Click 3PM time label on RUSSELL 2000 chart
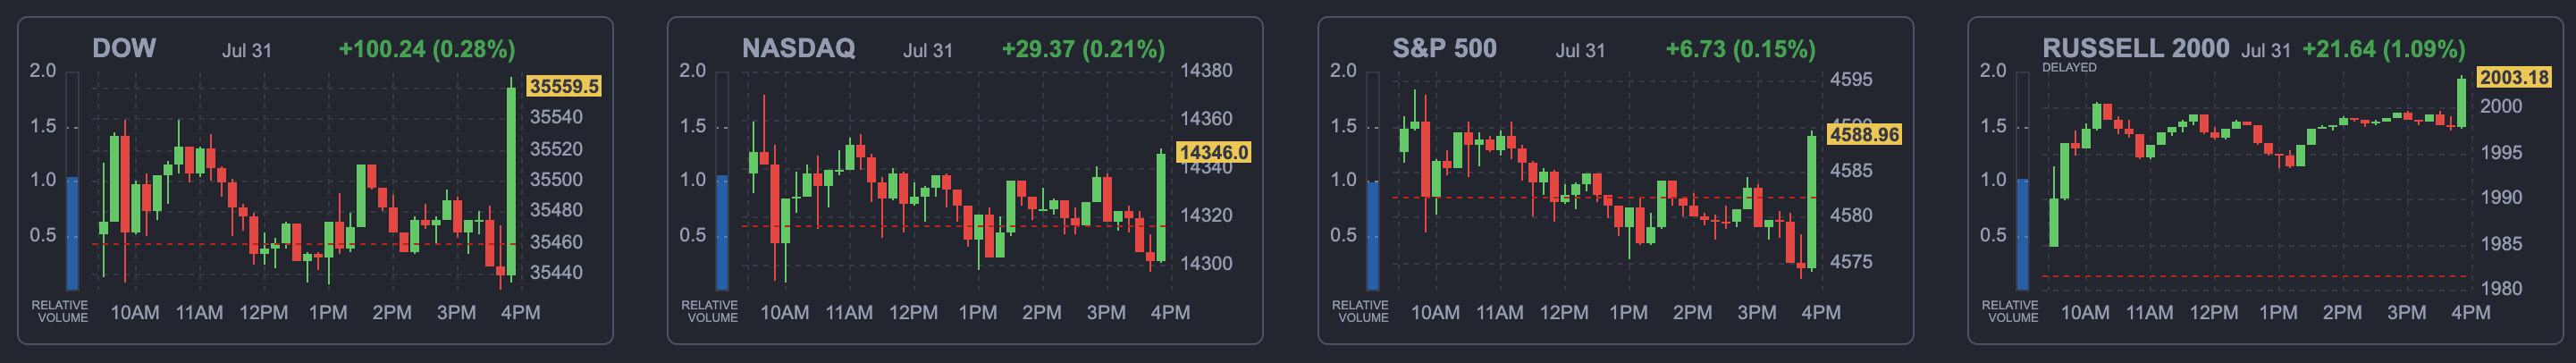2576x363 pixels. (2406, 313)
